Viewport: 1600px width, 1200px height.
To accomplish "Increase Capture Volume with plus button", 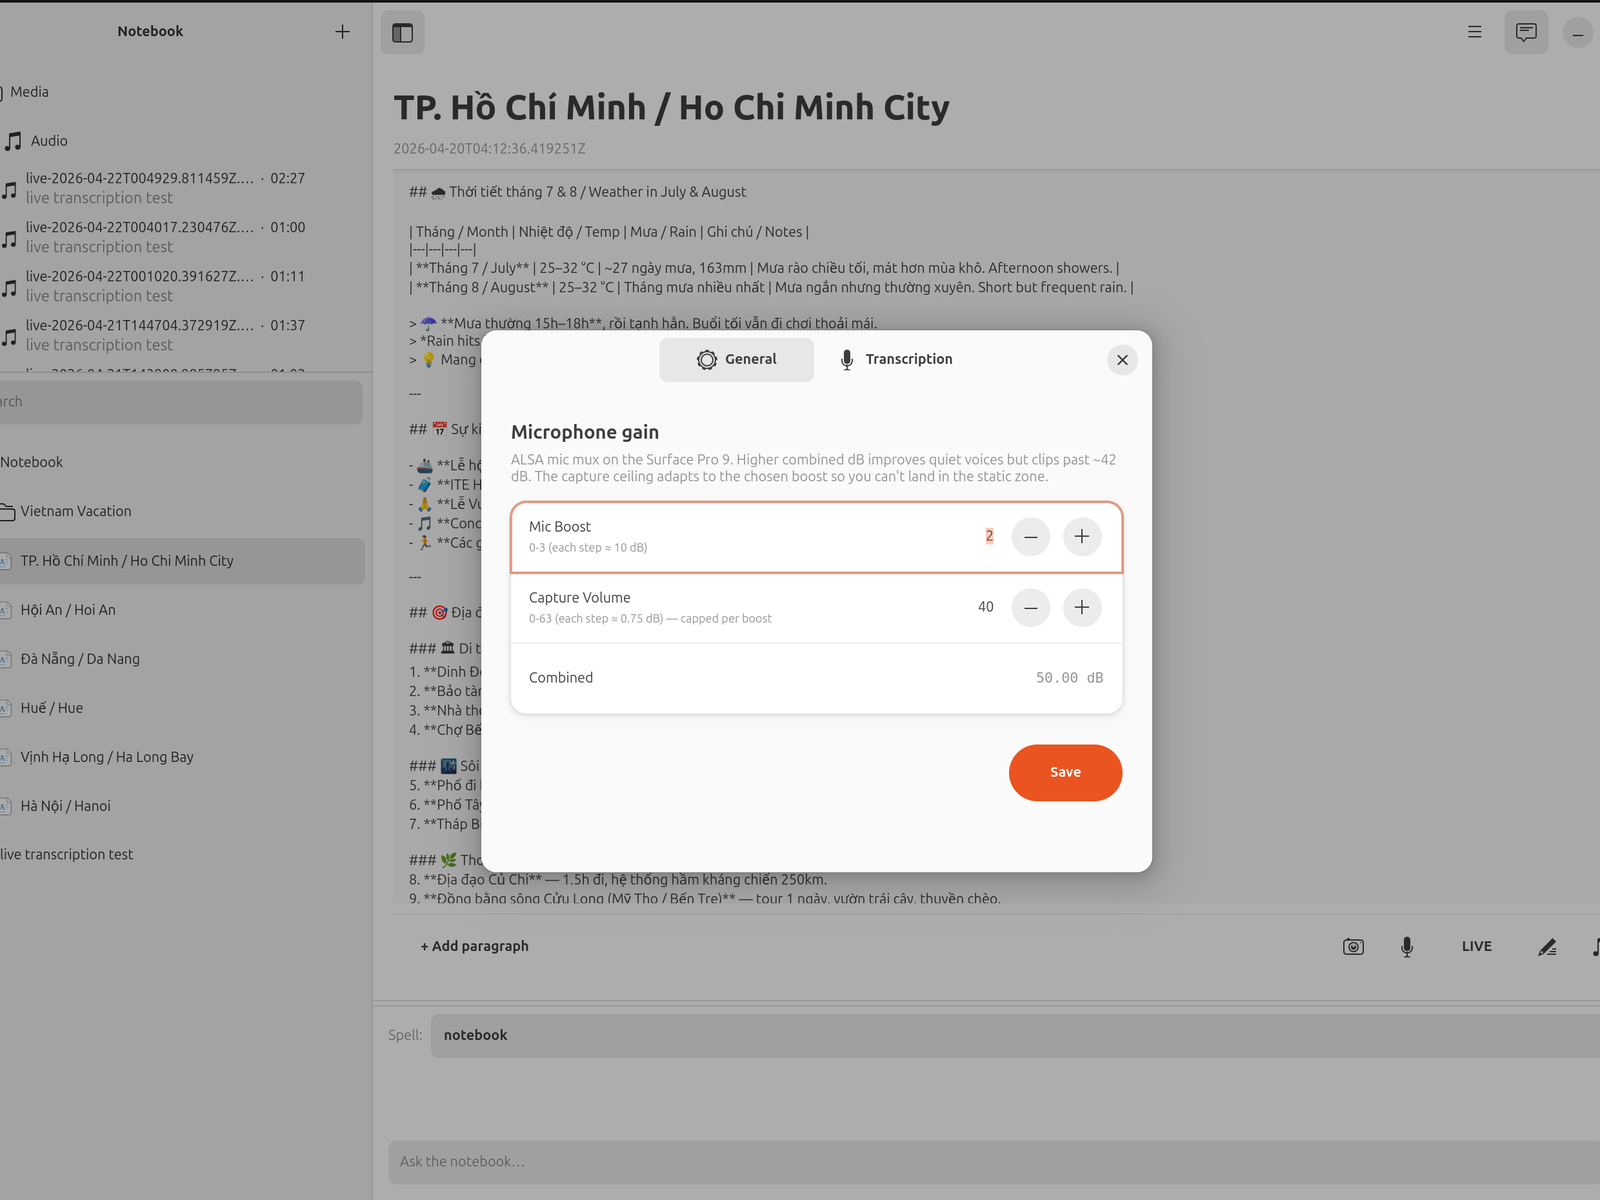I will click(1082, 607).
